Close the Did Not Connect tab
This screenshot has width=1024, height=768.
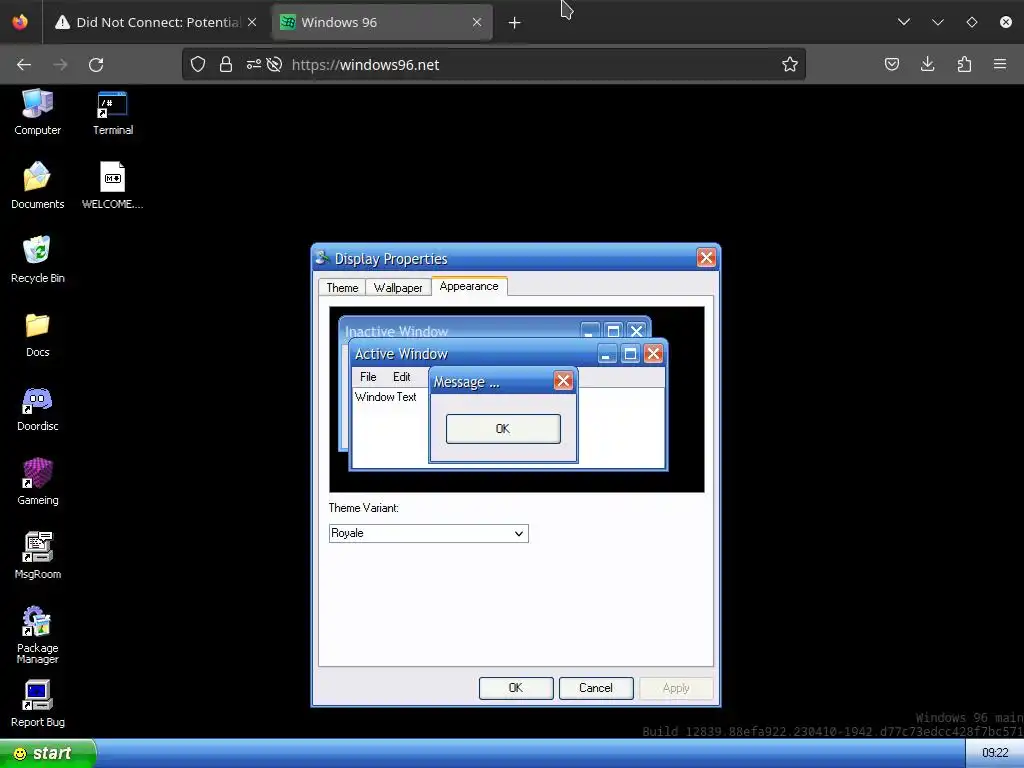[x=252, y=22]
